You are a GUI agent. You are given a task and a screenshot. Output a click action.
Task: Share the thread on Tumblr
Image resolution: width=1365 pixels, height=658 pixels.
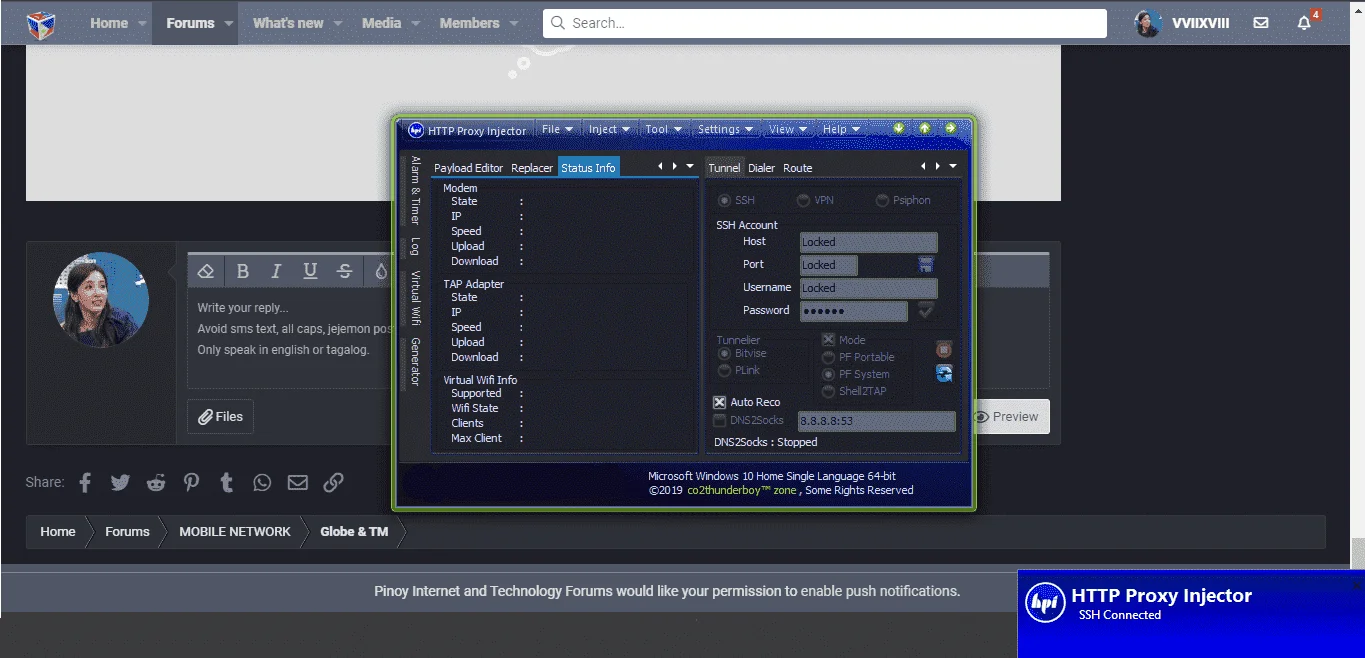coord(227,482)
